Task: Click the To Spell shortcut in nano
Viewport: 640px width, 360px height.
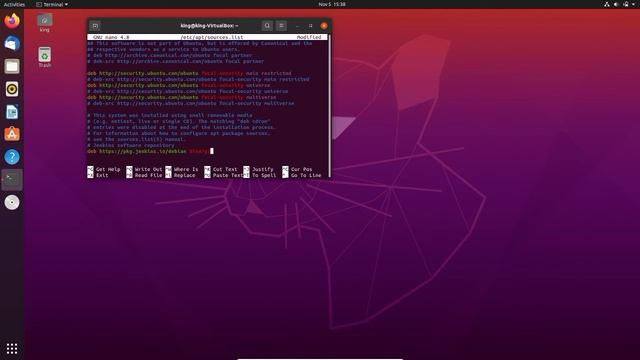Action: tap(260, 175)
